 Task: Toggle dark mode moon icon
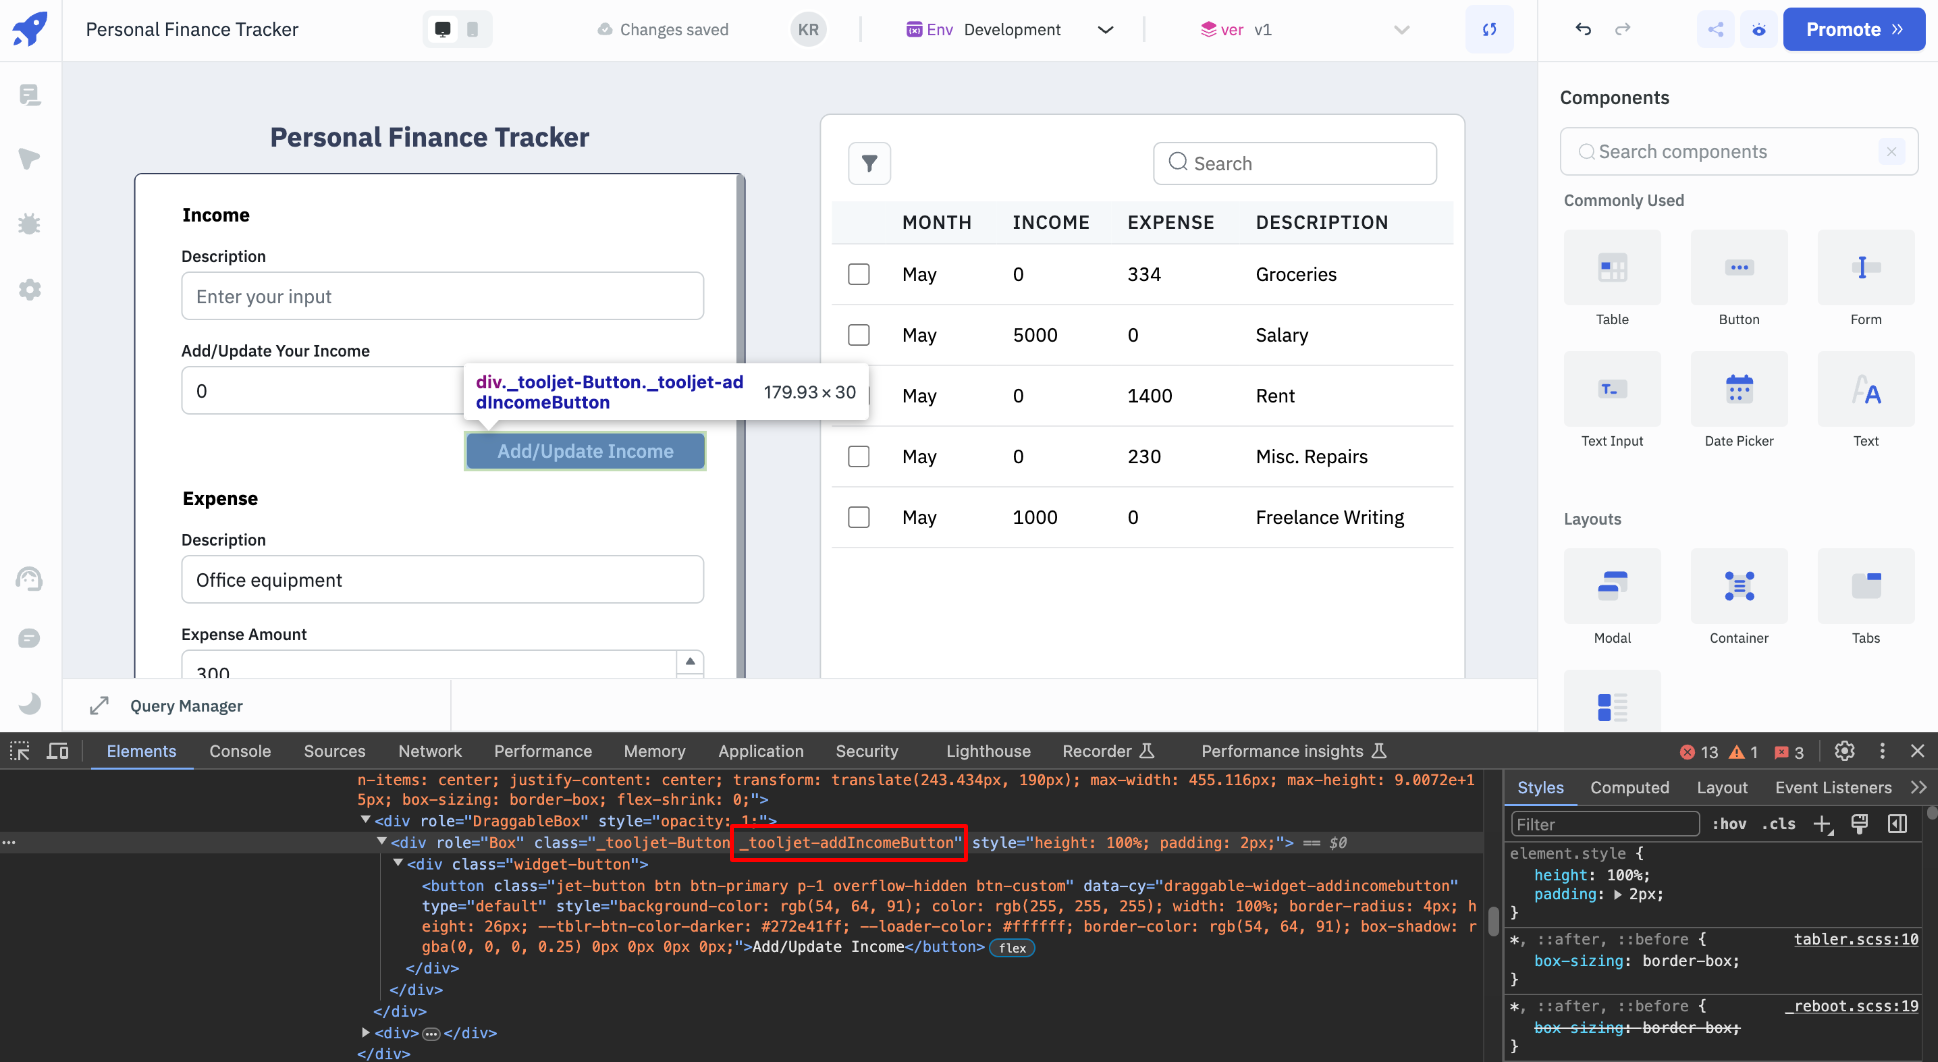click(x=30, y=704)
